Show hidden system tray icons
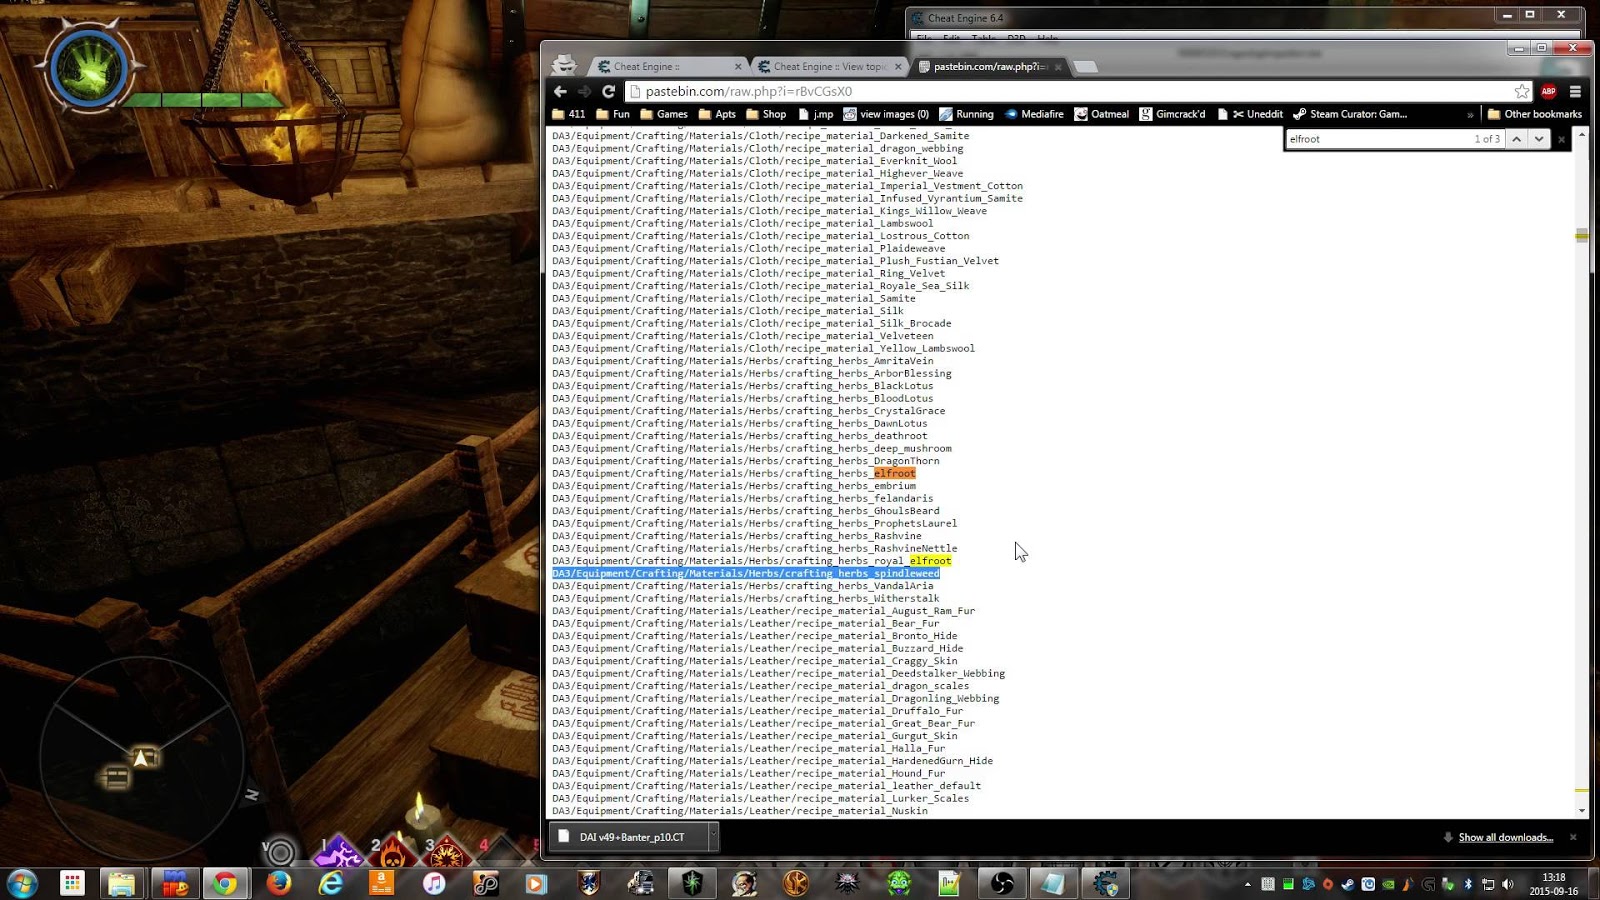Screen dimensions: 1600x900 pyautogui.click(x=1247, y=884)
